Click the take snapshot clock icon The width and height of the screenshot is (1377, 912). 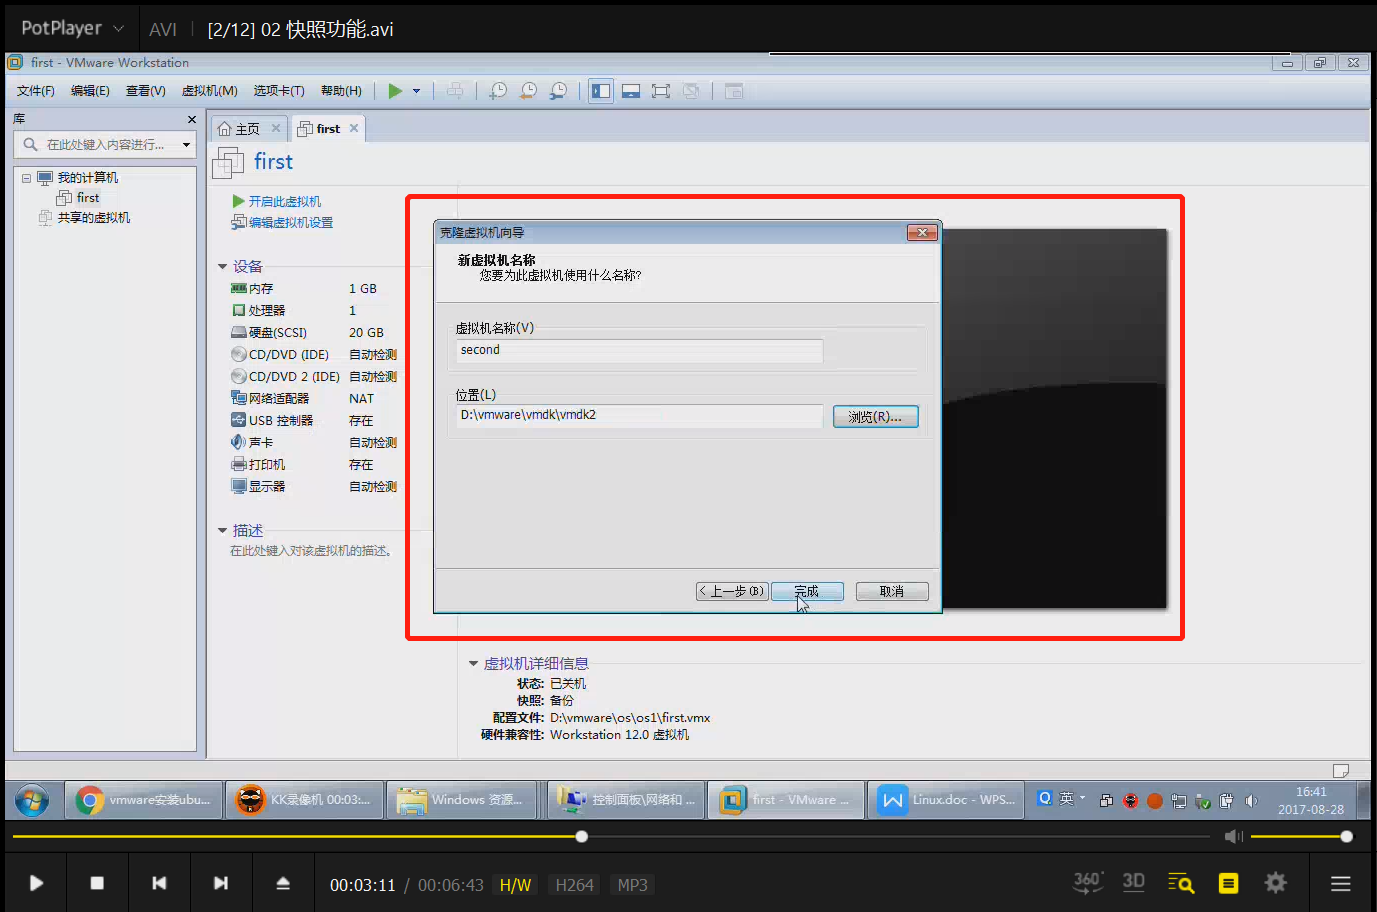click(x=498, y=91)
